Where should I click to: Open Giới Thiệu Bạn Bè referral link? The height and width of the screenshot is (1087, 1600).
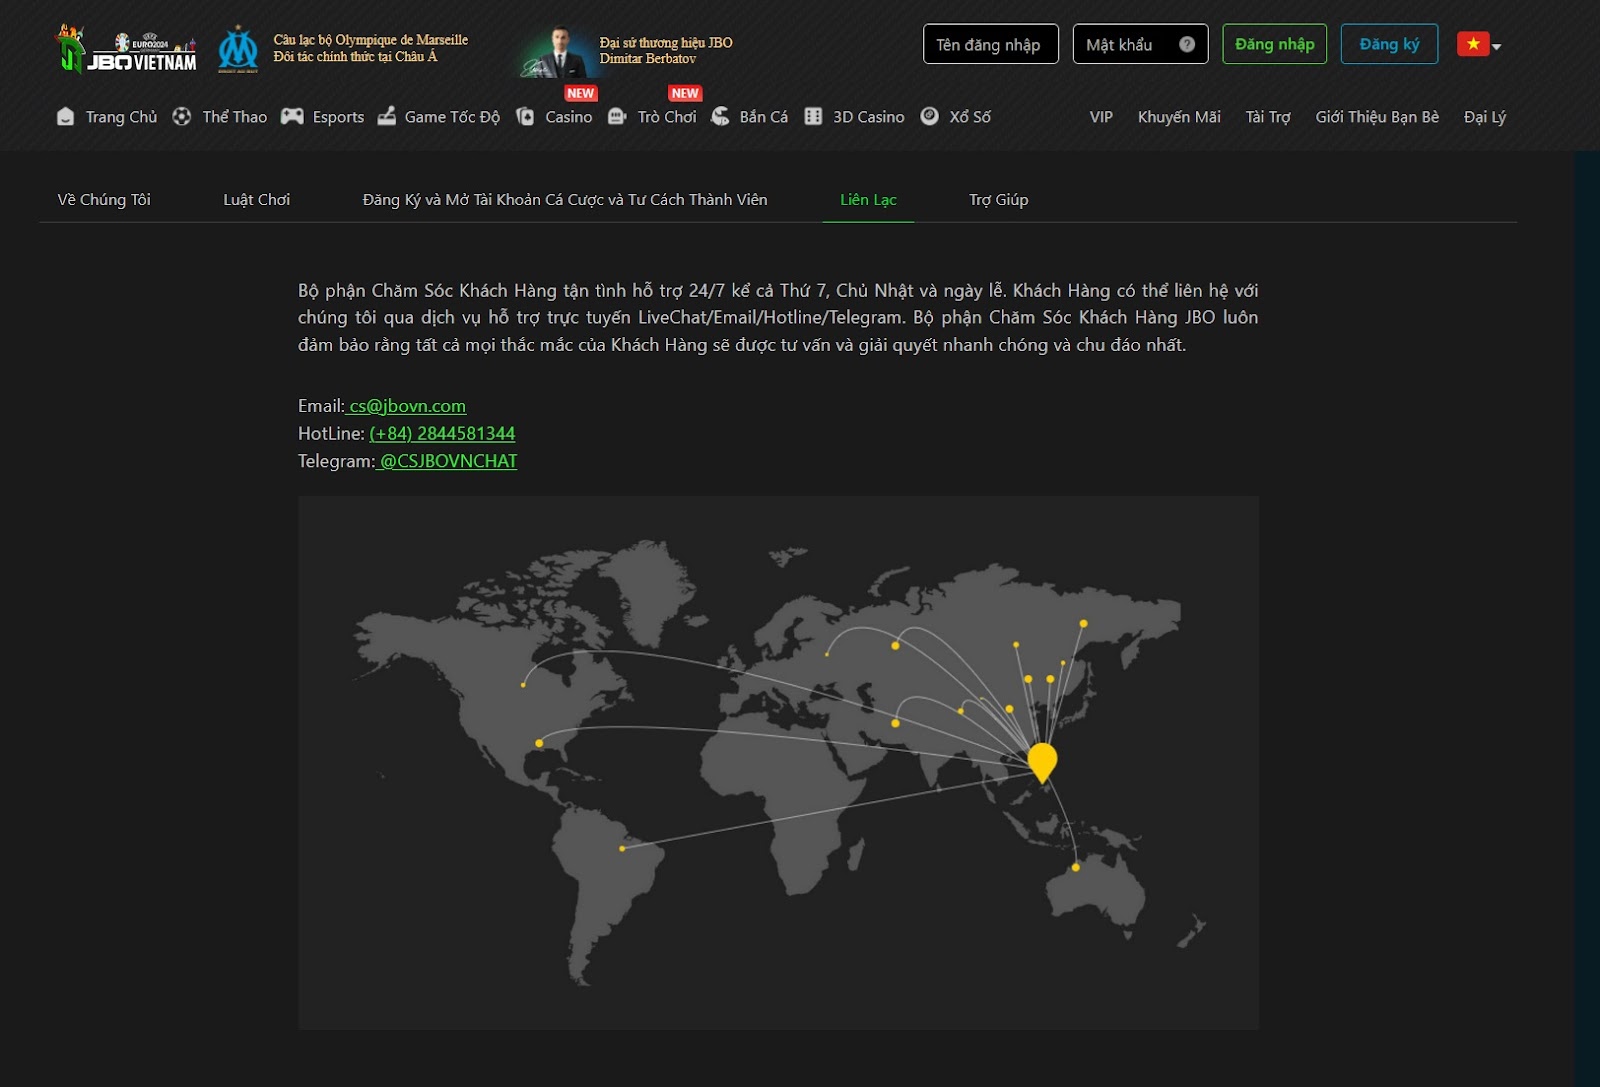(x=1377, y=117)
